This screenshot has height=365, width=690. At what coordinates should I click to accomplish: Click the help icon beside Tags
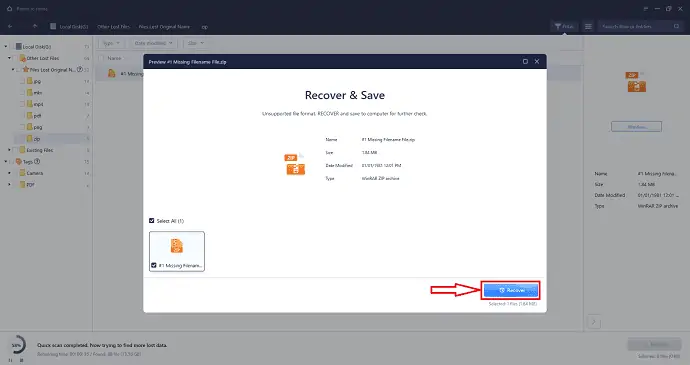tap(37, 161)
